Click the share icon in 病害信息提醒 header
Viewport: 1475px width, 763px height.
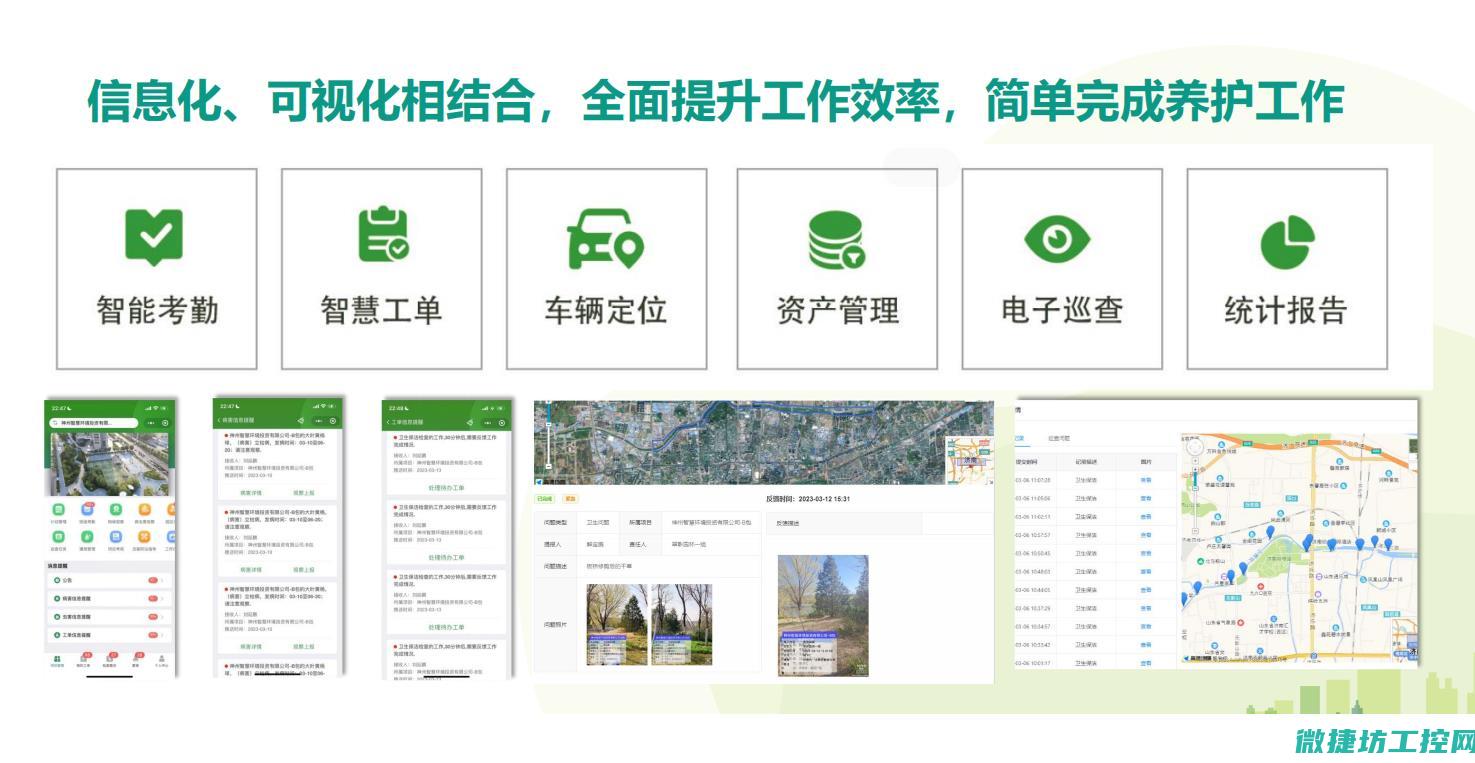pyautogui.click(x=301, y=420)
